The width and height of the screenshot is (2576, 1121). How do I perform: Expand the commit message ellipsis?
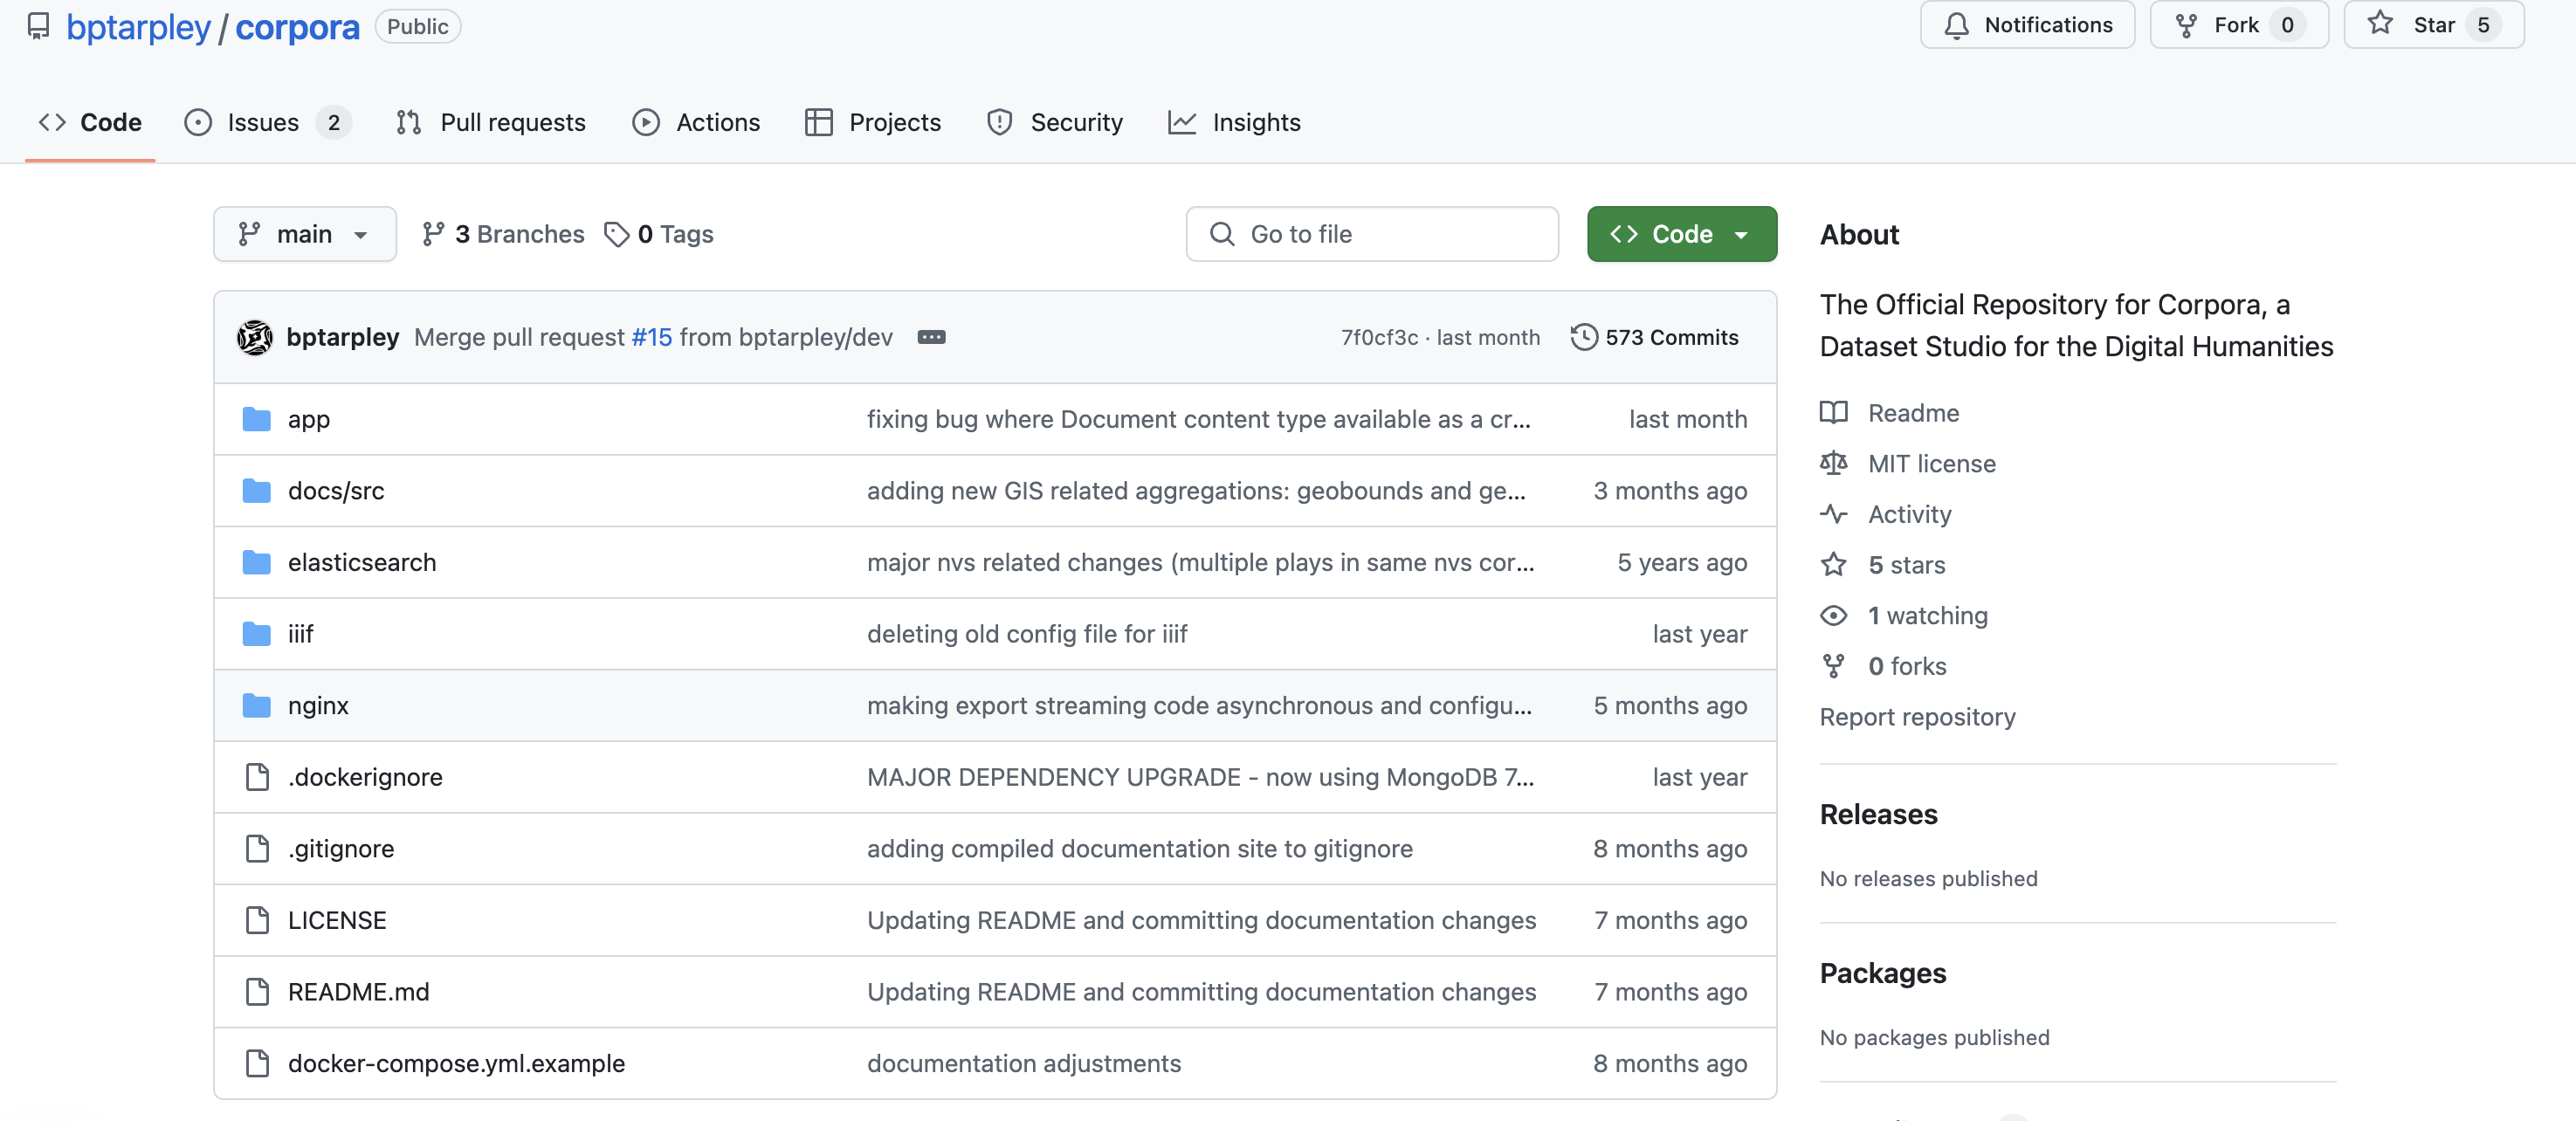point(932,337)
